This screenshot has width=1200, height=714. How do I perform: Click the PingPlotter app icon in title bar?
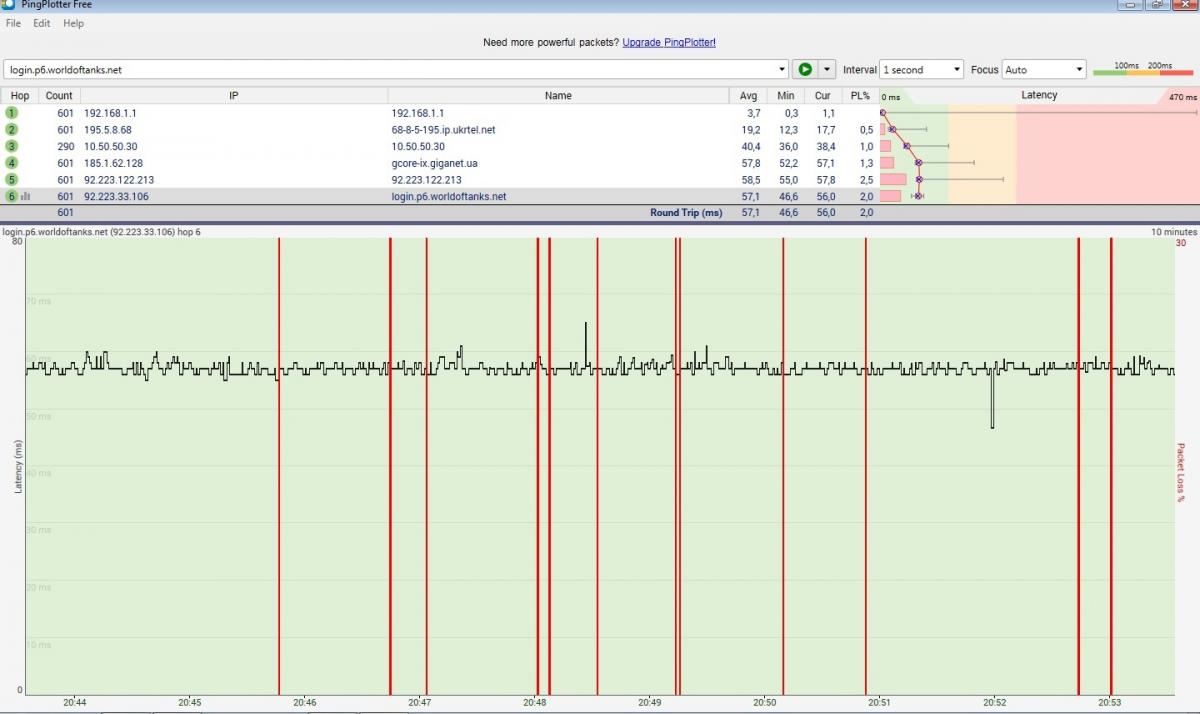tap(9, 4)
